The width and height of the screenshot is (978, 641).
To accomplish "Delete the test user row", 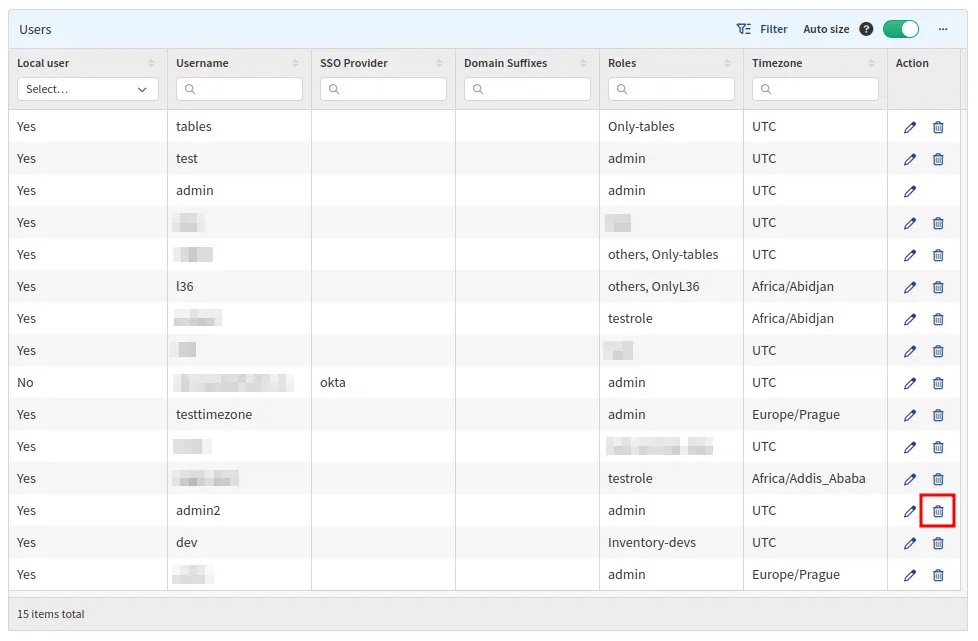I will (938, 159).
